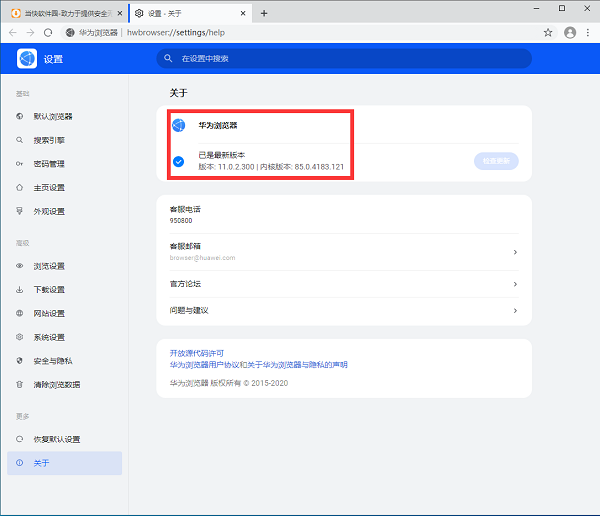Click the address bar URL hwbrowser://settings/help
The height and width of the screenshot is (516, 600).
pyautogui.click(x=176, y=33)
